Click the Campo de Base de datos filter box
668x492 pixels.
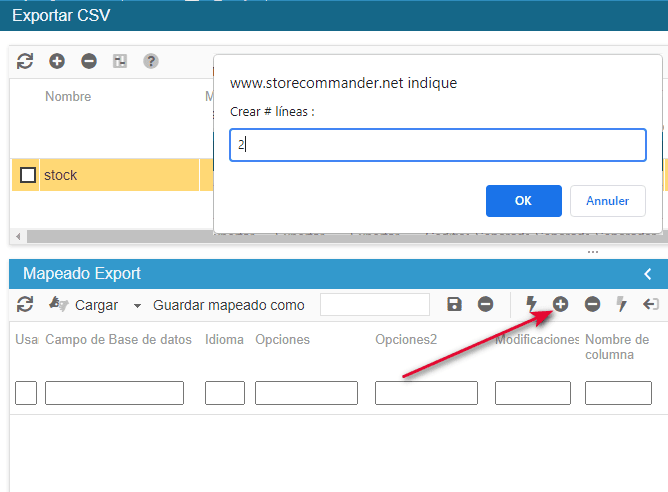pyautogui.click(x=114, y=393)
